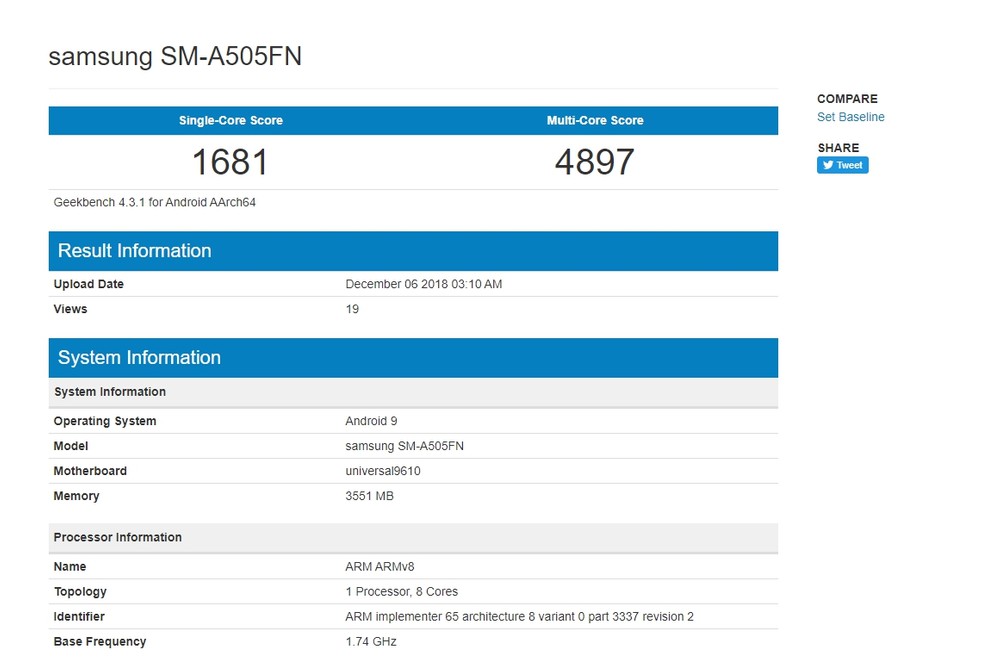Image resolution: width=1000 pixels, height=664 pixels.
Task: Click the gray System Information subheader row
Action: (413, 392)
